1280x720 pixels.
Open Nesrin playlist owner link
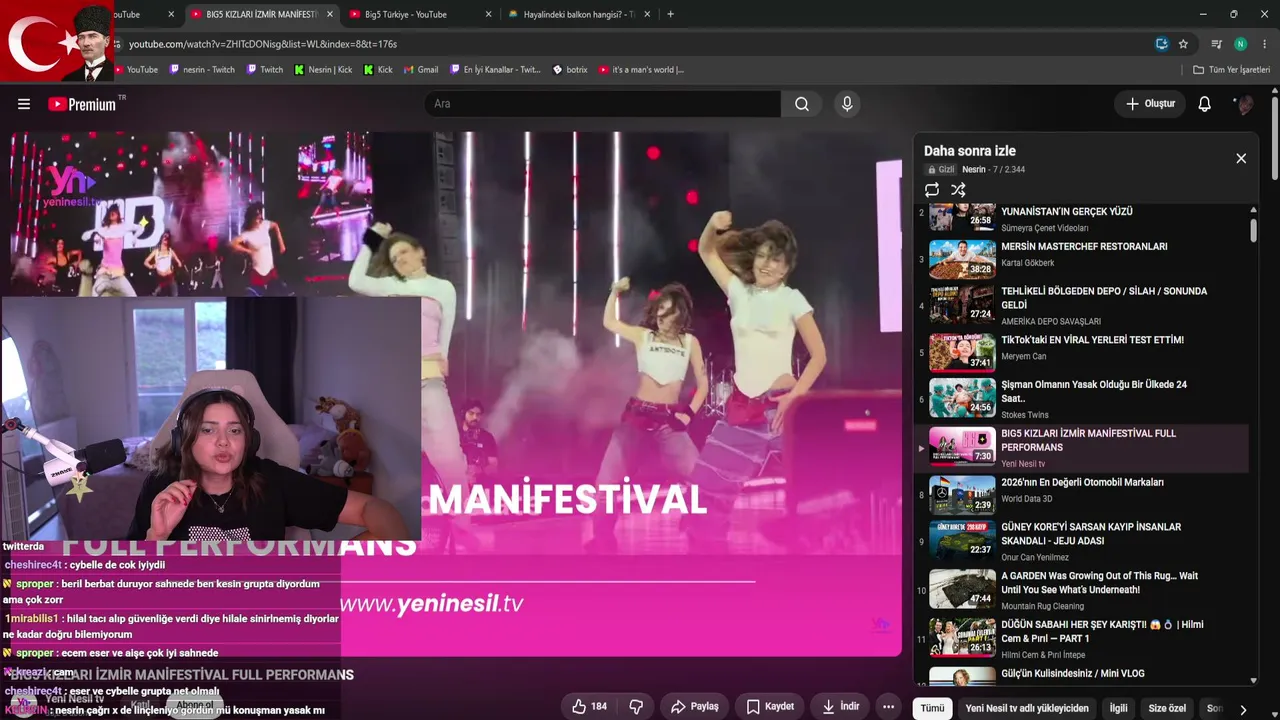(x=974, y=170)
